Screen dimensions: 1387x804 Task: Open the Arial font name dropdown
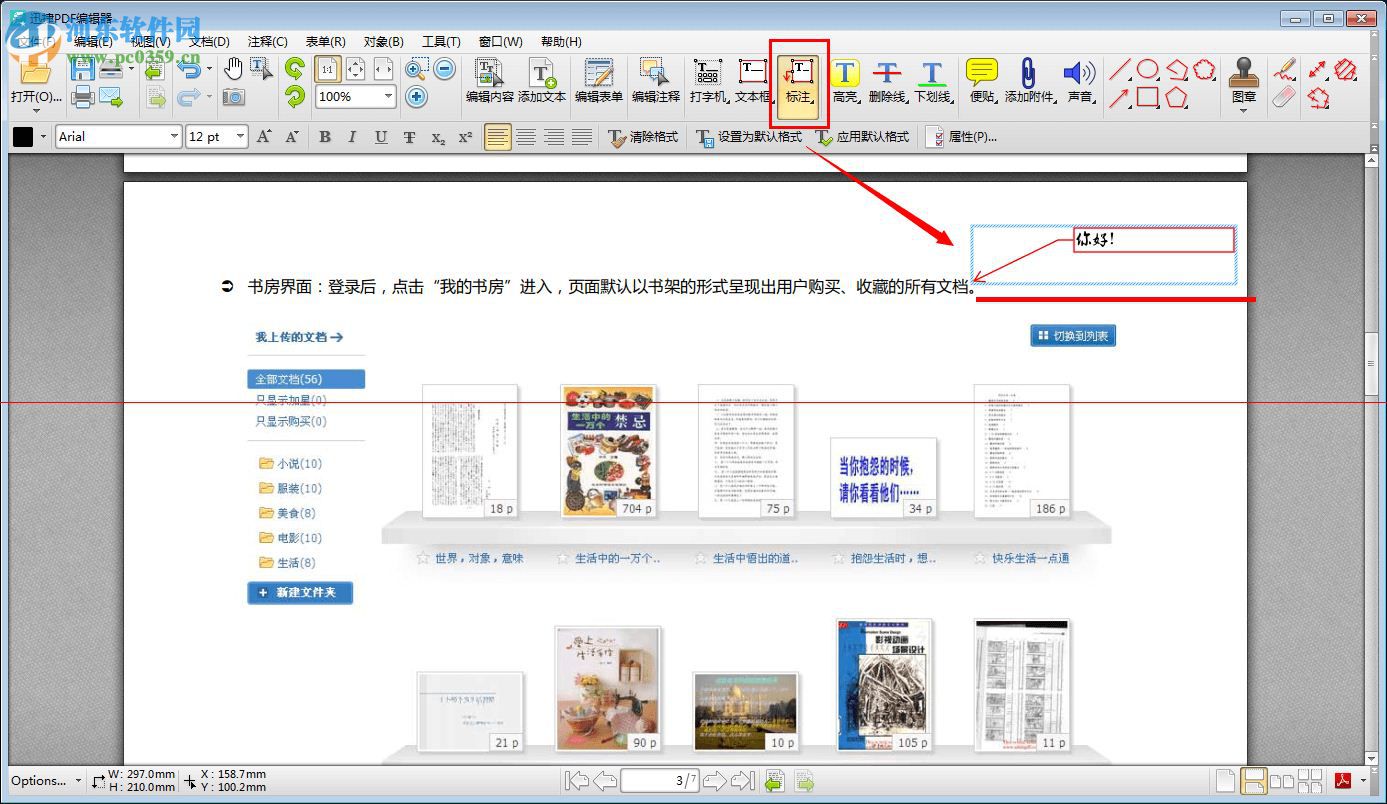pyautogui.click(x=174, y=137)
